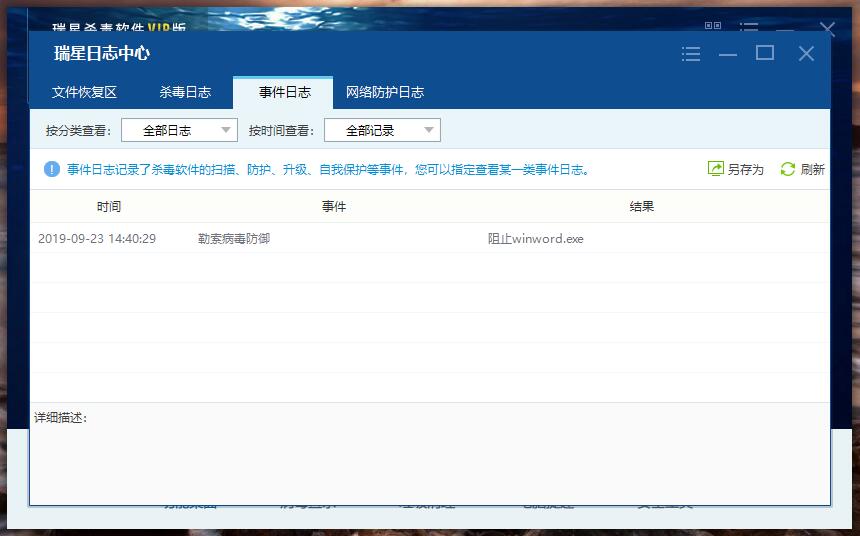Click the blue info exclamation icon
The image size is (860, 536).
tap(52, 169)
